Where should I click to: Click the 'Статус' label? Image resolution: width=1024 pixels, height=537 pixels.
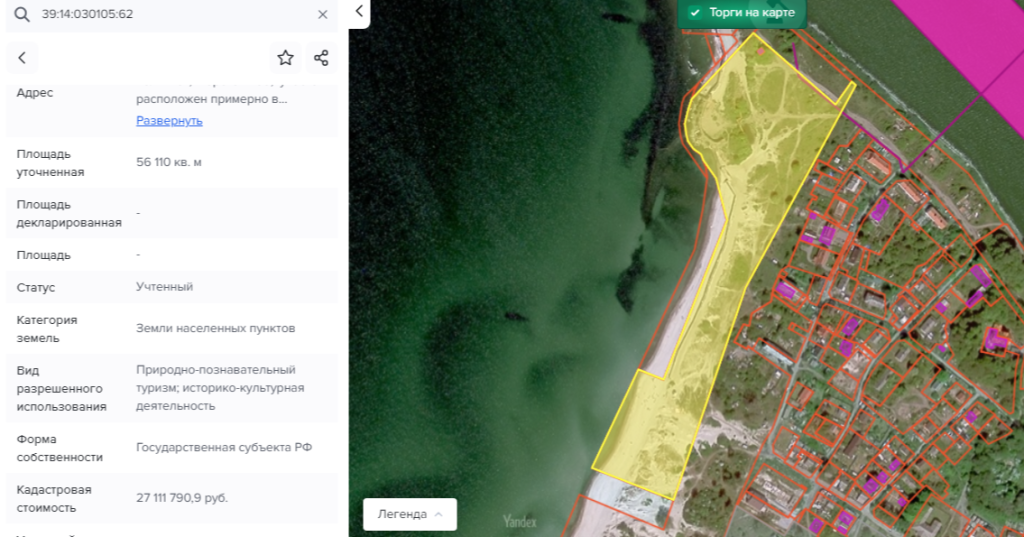click(x=36, y=287)
